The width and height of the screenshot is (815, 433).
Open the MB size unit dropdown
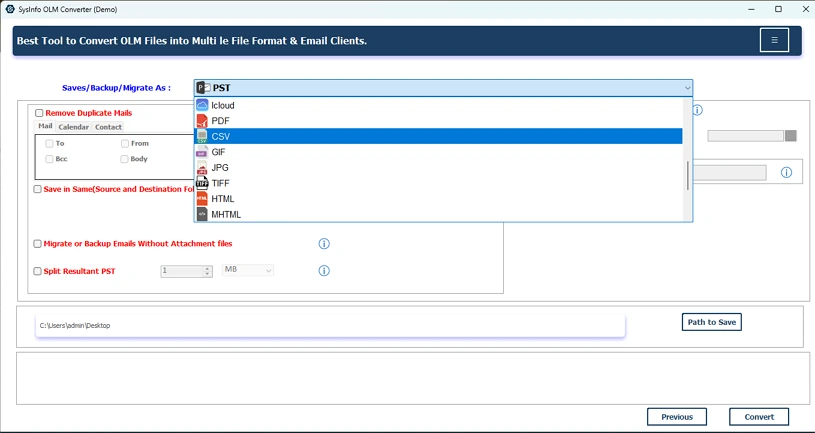[x=248, y=270]
